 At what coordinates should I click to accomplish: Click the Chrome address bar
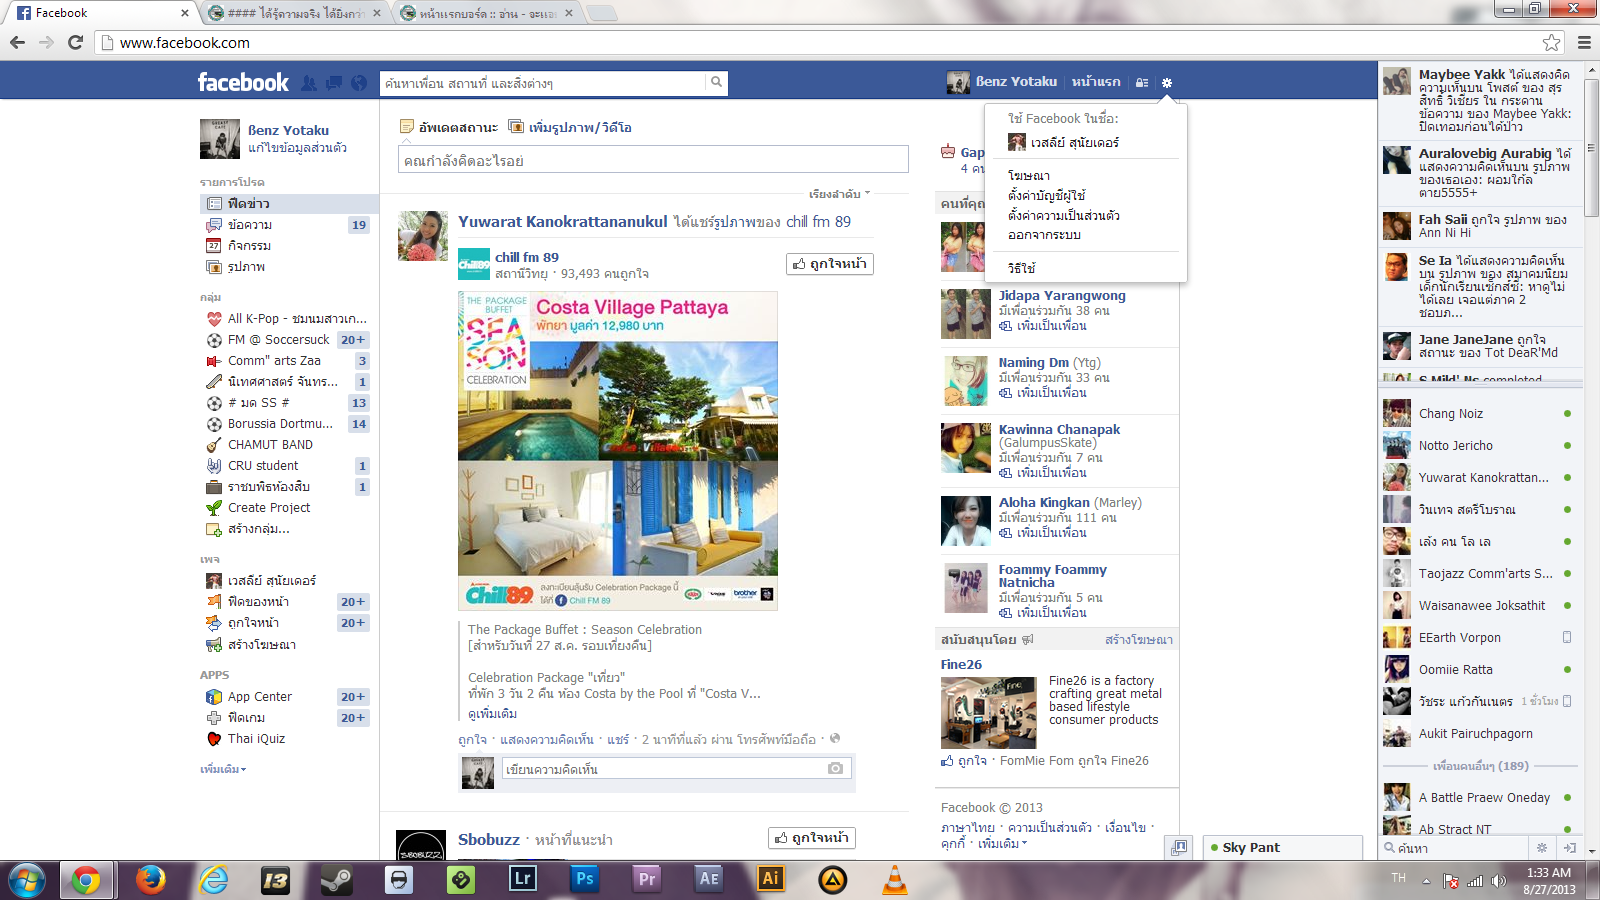tap(820, 43)
